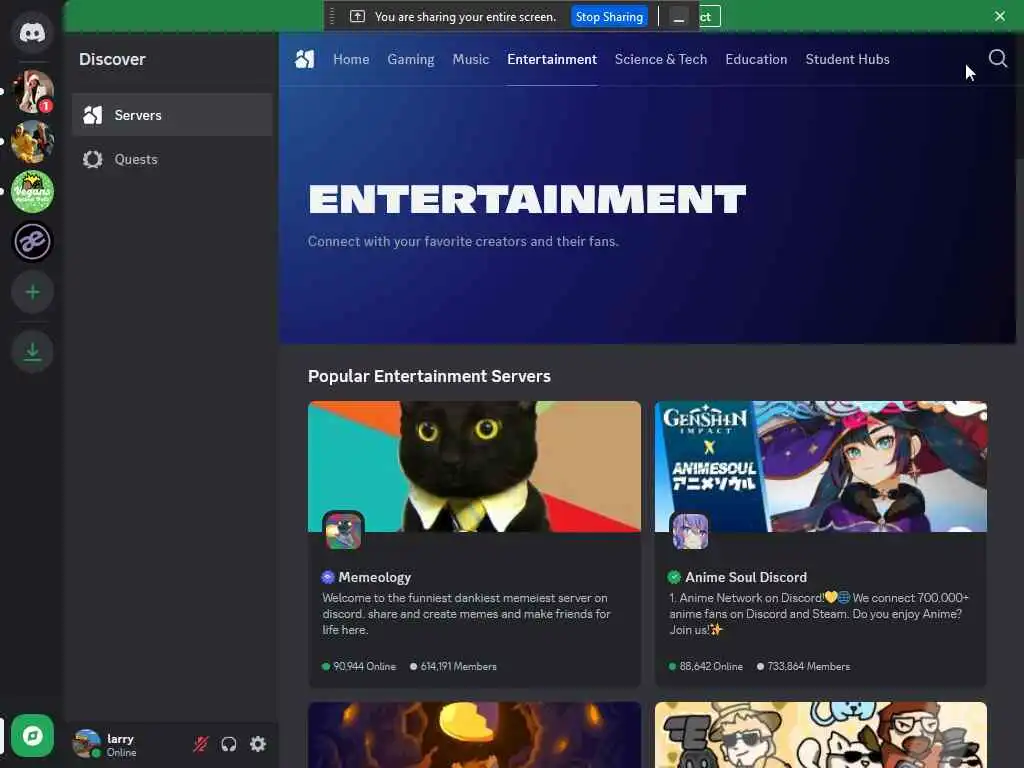Close the green top banner
Viewport: 1024px width, 768px height.
click(x=1000, y=16)
